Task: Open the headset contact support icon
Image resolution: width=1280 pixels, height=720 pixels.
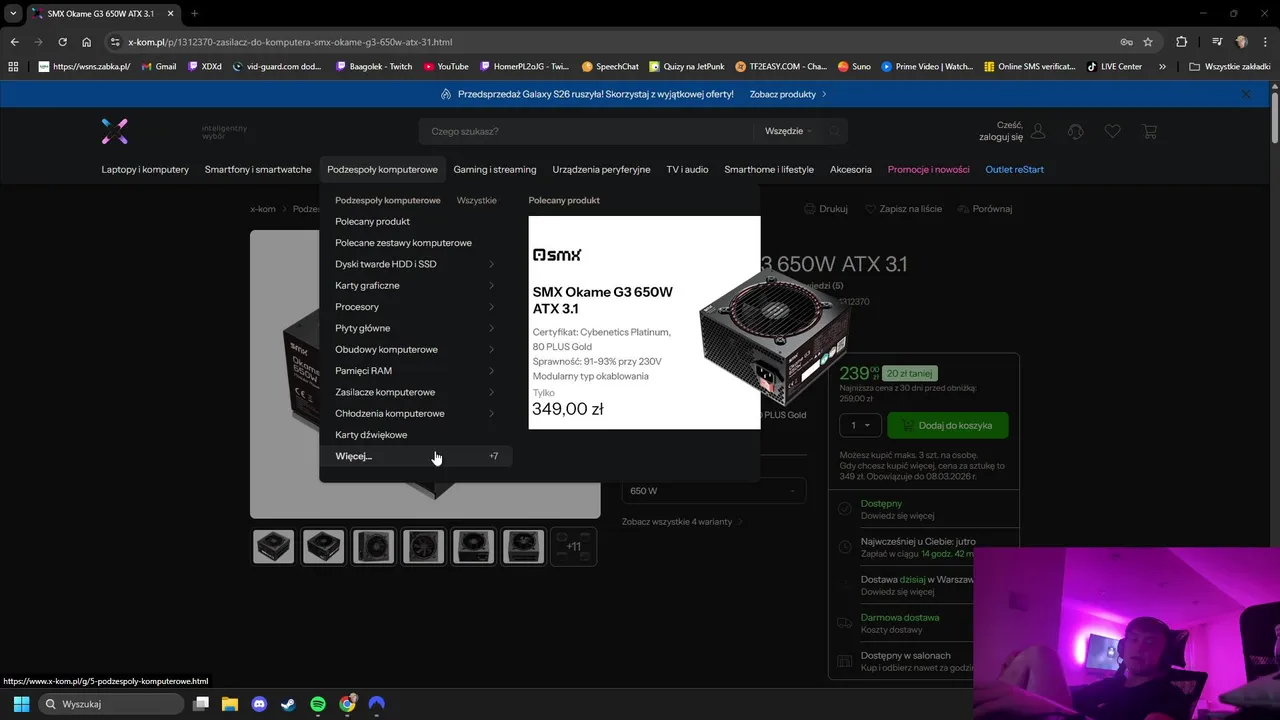Action: tap(1075, 131)
